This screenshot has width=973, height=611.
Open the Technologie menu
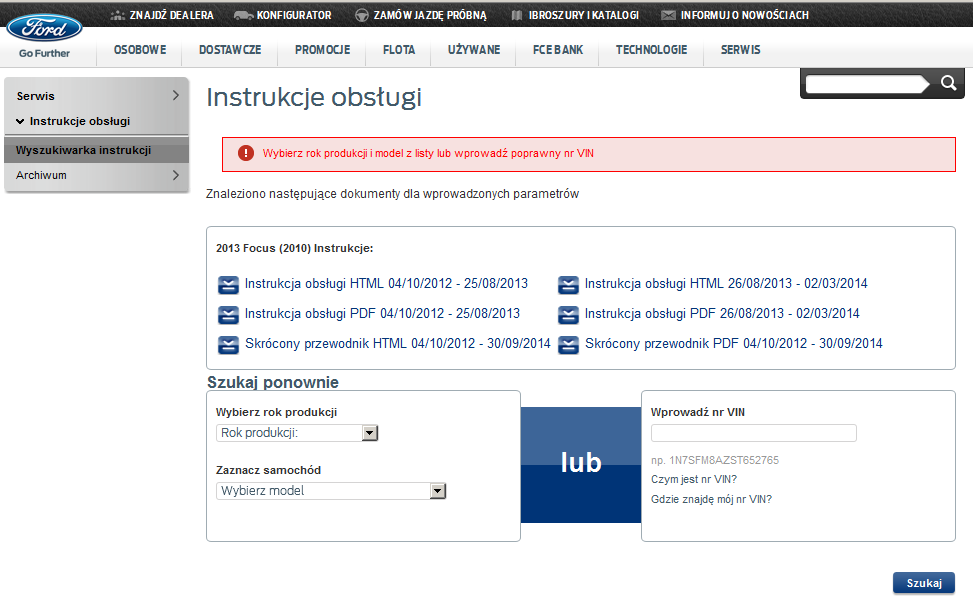652,50
